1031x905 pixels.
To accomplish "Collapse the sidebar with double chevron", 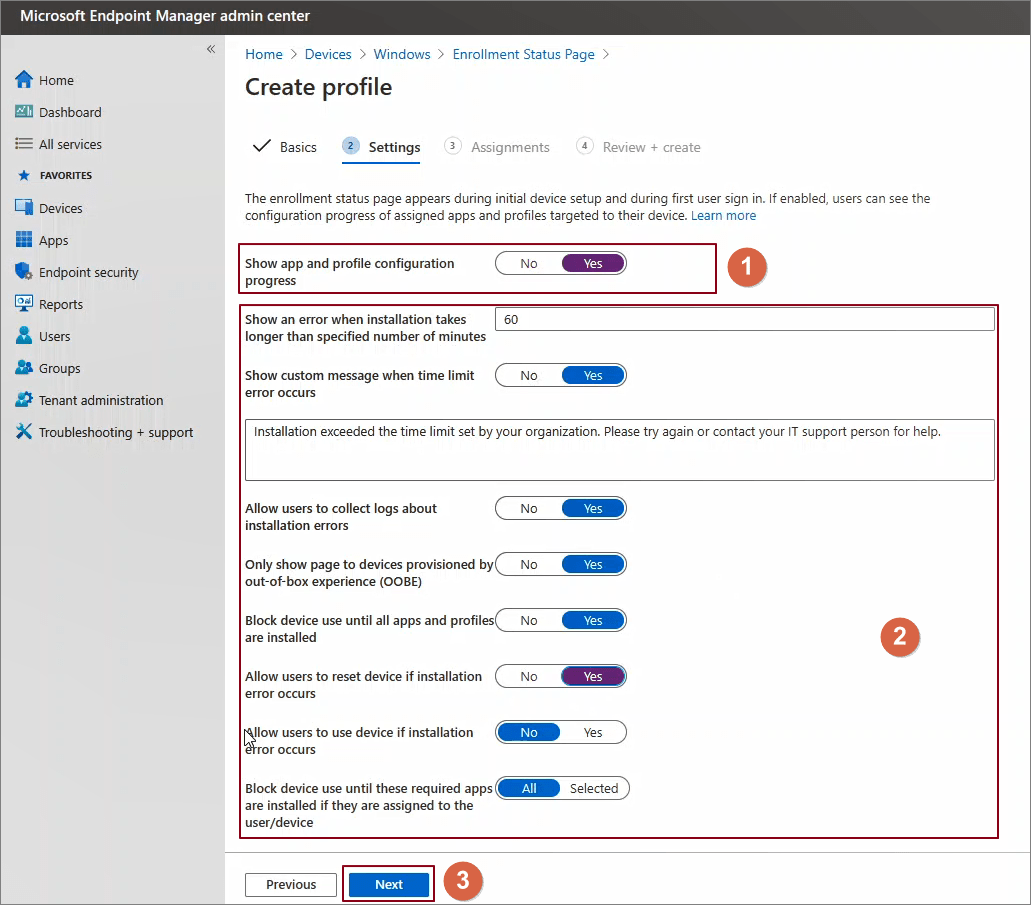I will [x=211, y=49].
